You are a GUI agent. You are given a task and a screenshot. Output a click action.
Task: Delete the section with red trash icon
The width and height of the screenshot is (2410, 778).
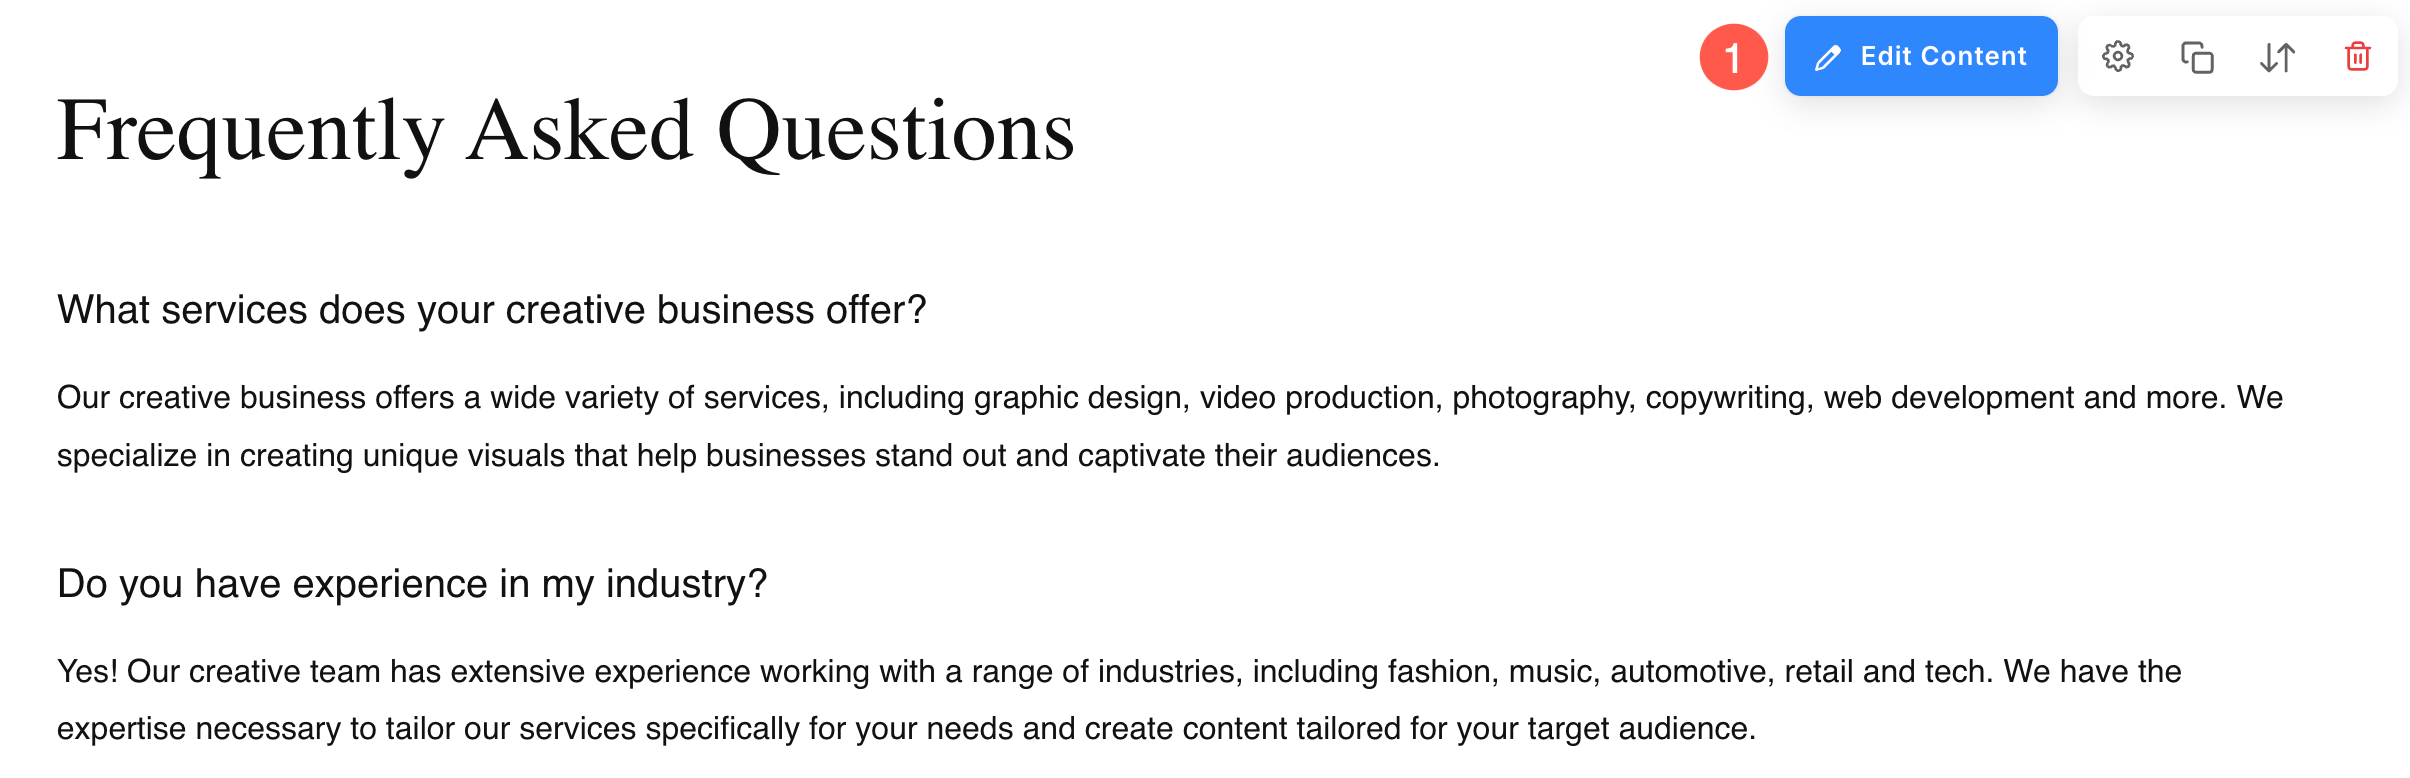point(2357,57)
